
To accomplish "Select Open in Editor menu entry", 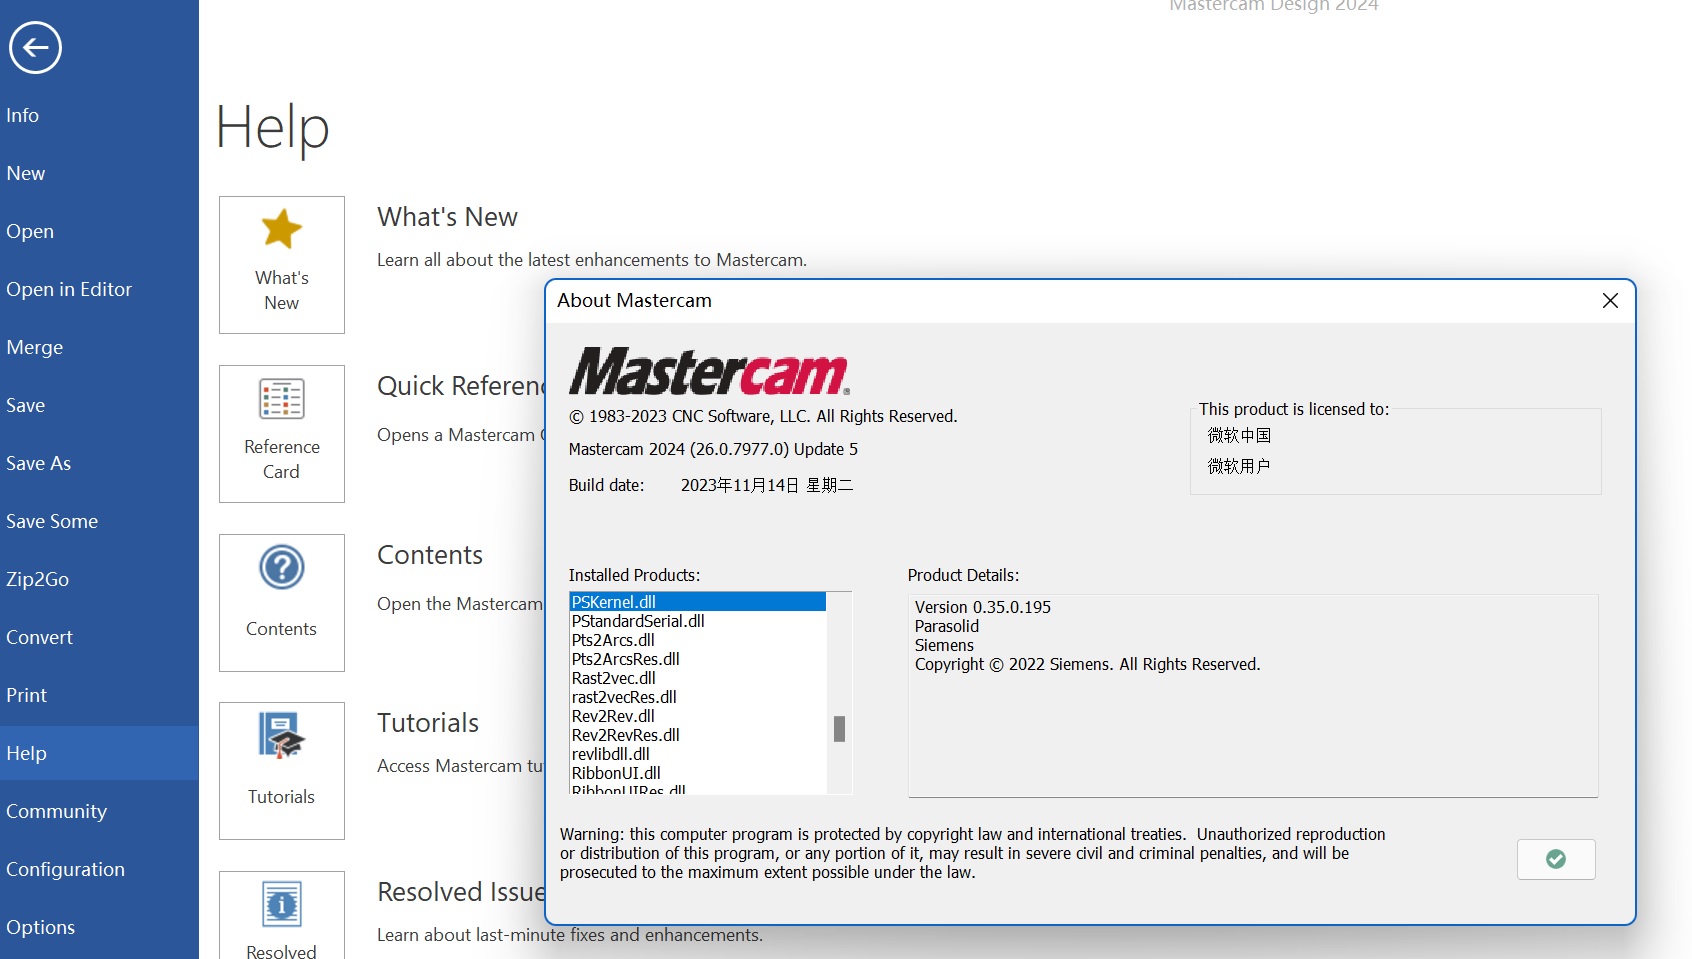I will (x=100, y=289).
